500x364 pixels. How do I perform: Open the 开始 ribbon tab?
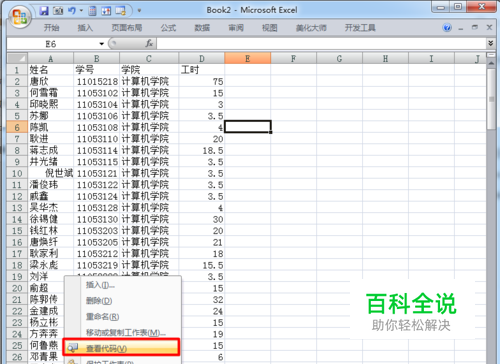(x=51, y=28)
